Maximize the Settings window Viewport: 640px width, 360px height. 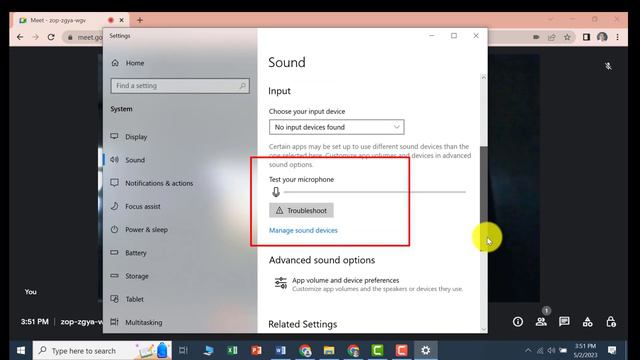(x=453, y=36)
